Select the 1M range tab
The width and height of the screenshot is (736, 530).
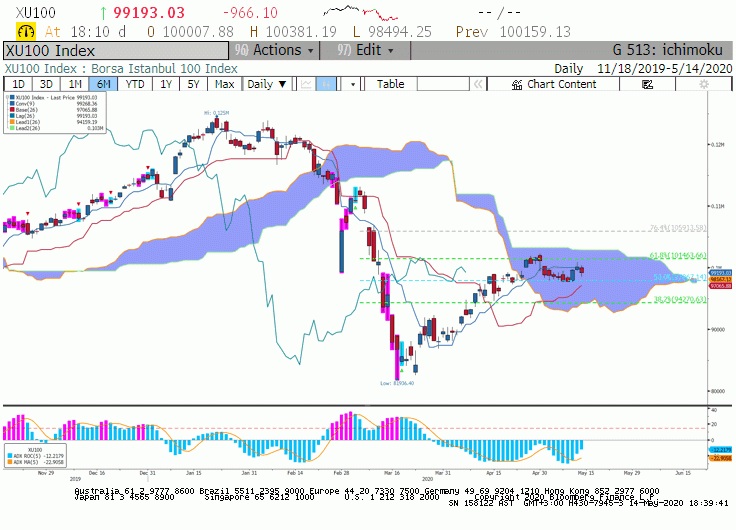[75, 84]
